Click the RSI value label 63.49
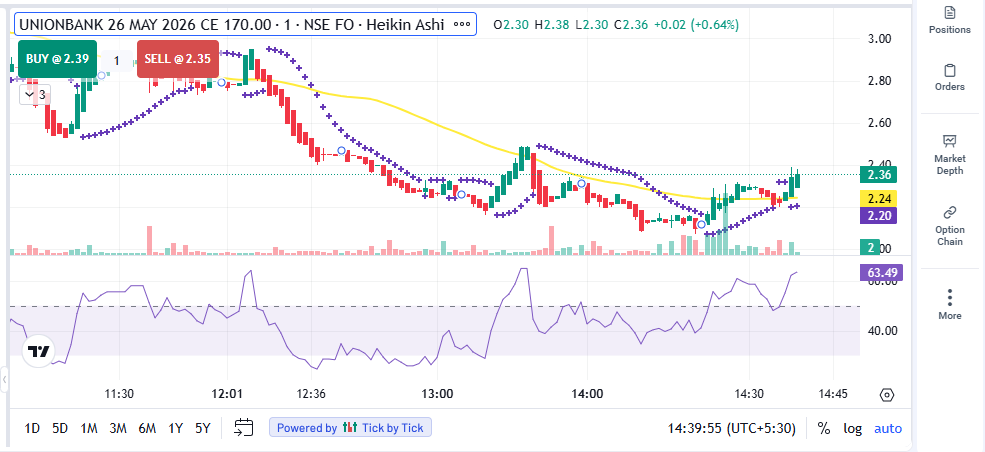Screen dimensions: 985x452 point(881,272)
